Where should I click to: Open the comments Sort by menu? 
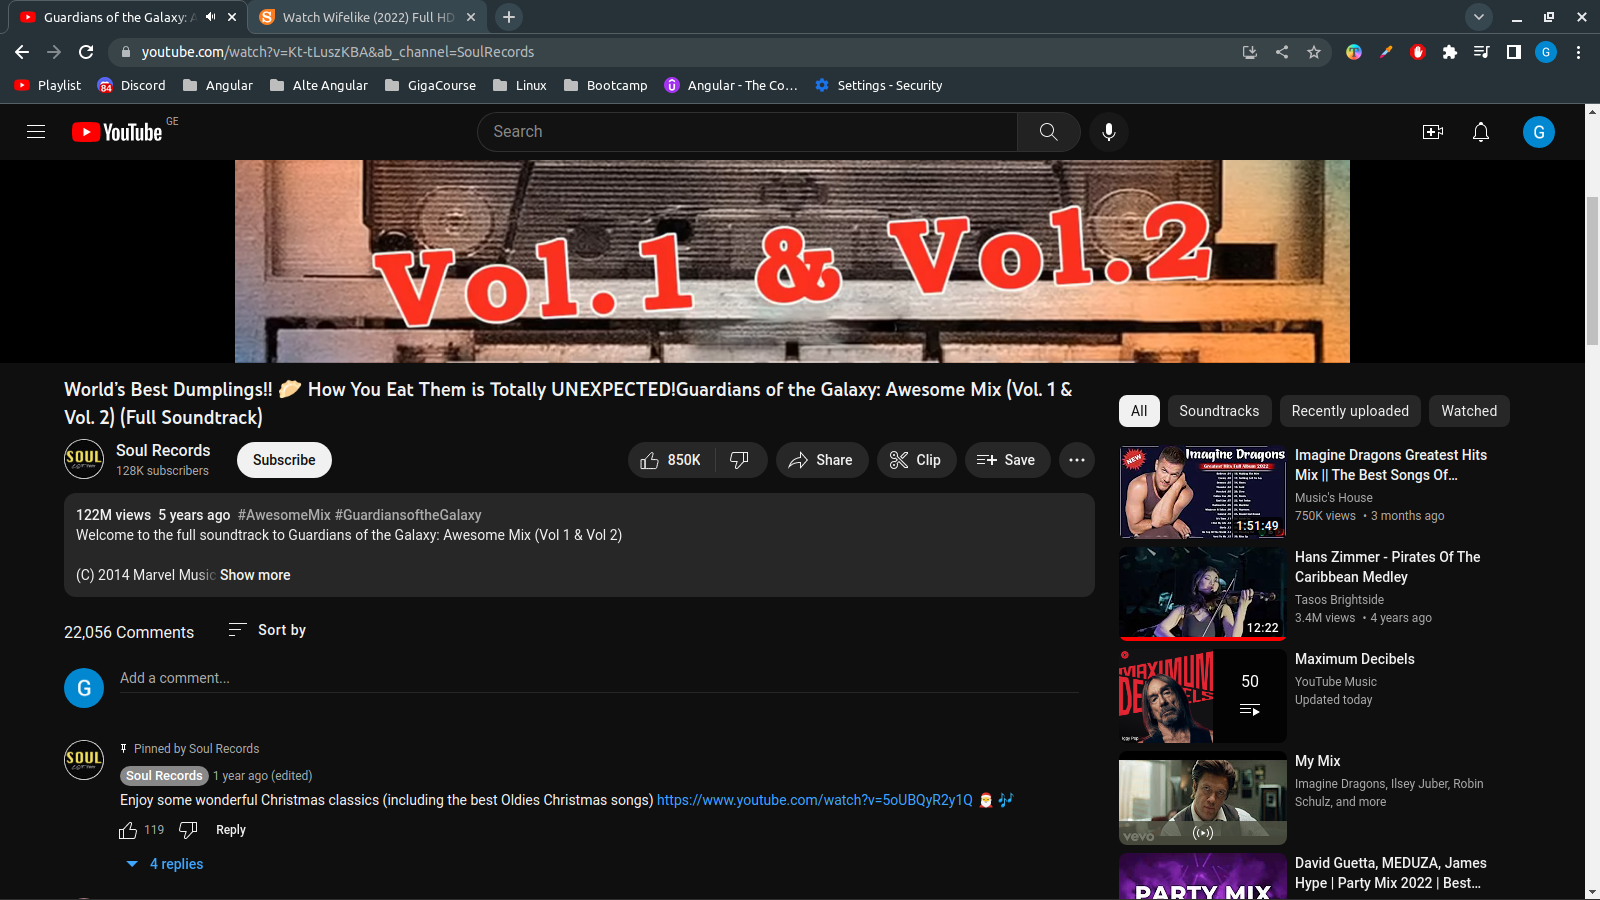coord(267,630)
